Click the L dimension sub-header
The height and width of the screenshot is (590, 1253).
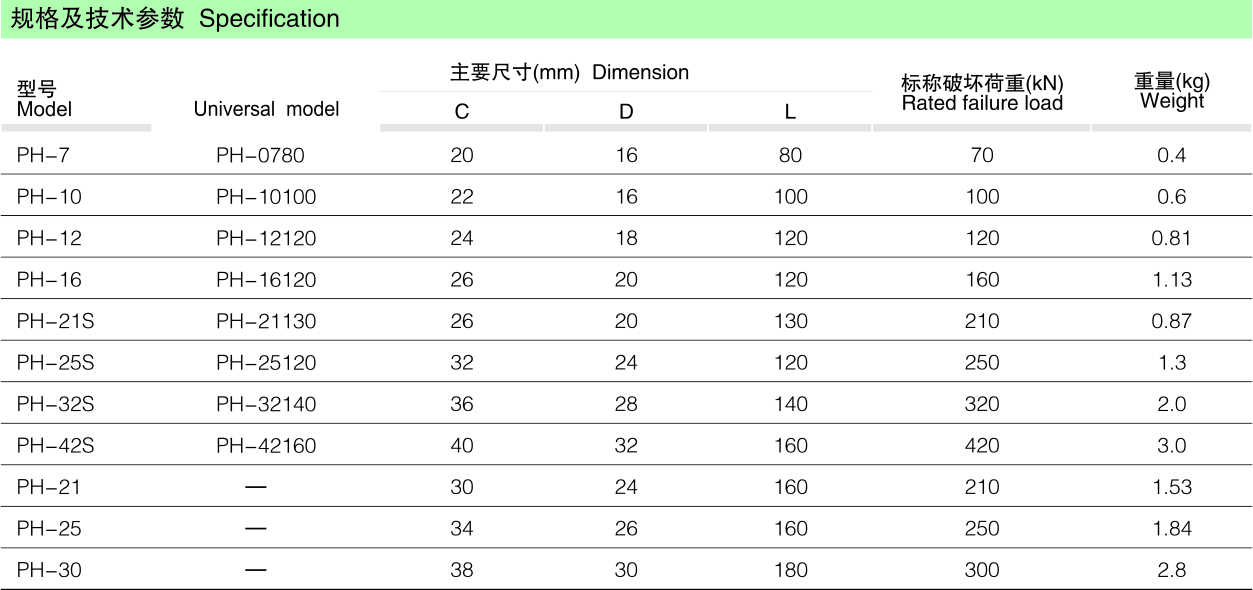coord(790,112)
